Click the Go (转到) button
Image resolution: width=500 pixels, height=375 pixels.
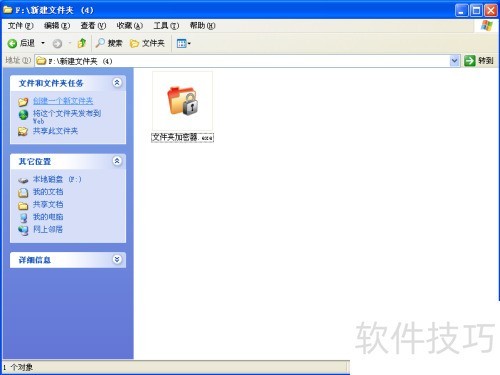479,61
